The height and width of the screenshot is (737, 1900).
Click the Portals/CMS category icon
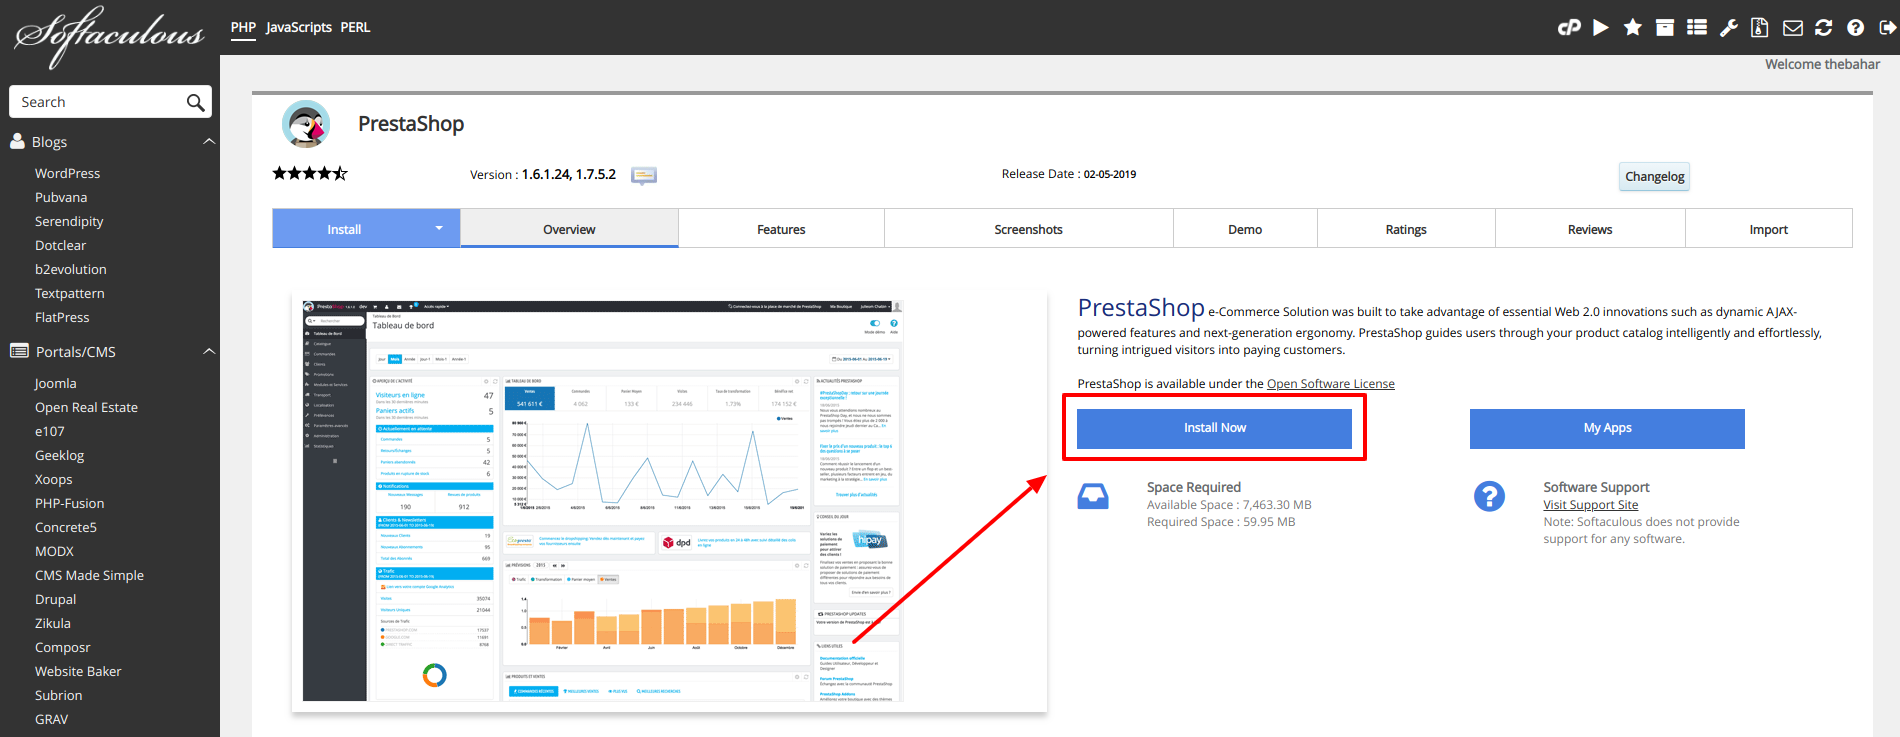click(x=19, y=351)
